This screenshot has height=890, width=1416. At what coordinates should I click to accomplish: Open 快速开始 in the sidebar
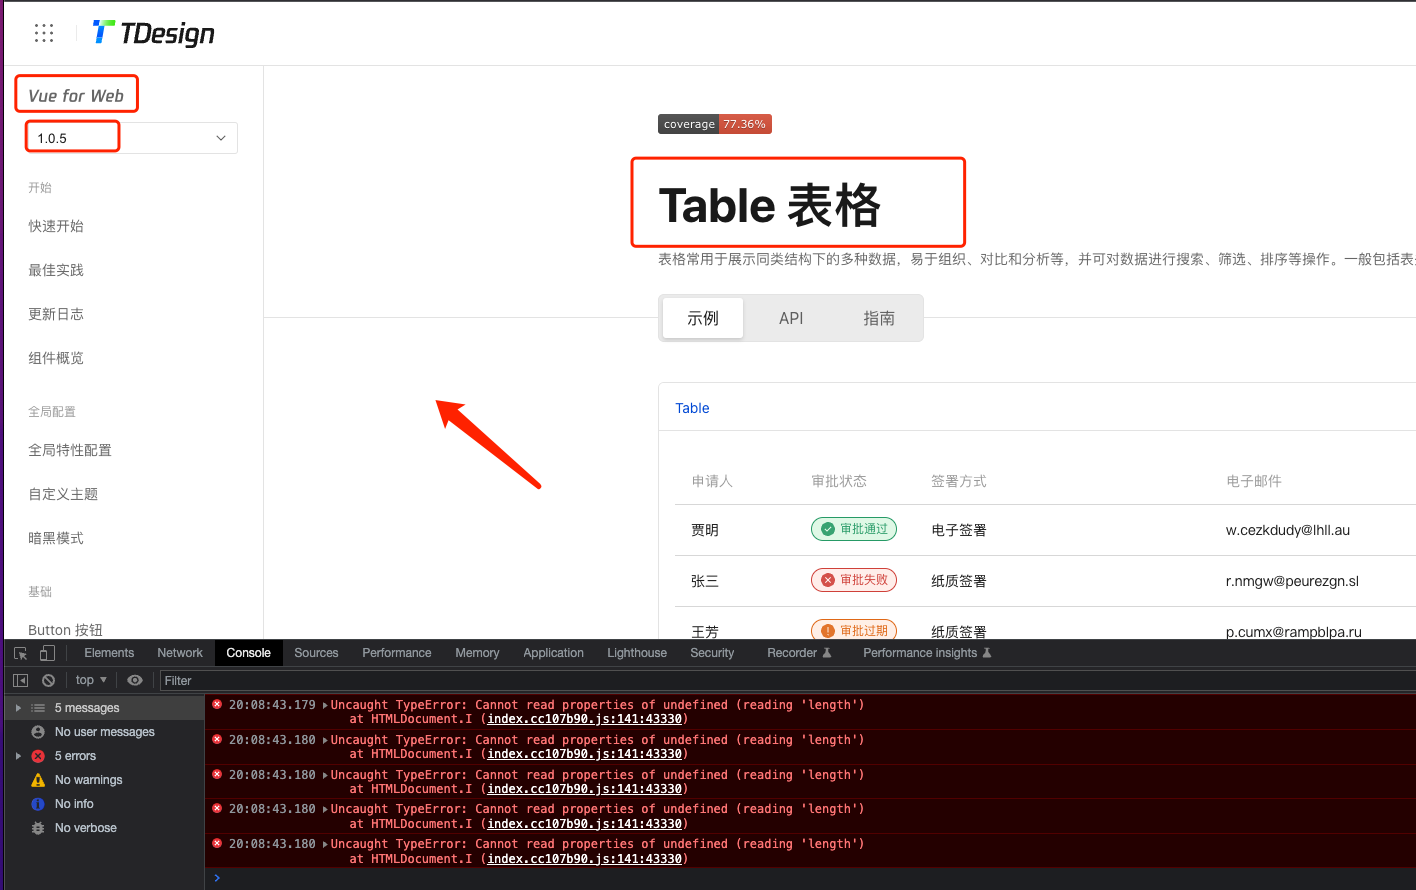tap(56, 226)
